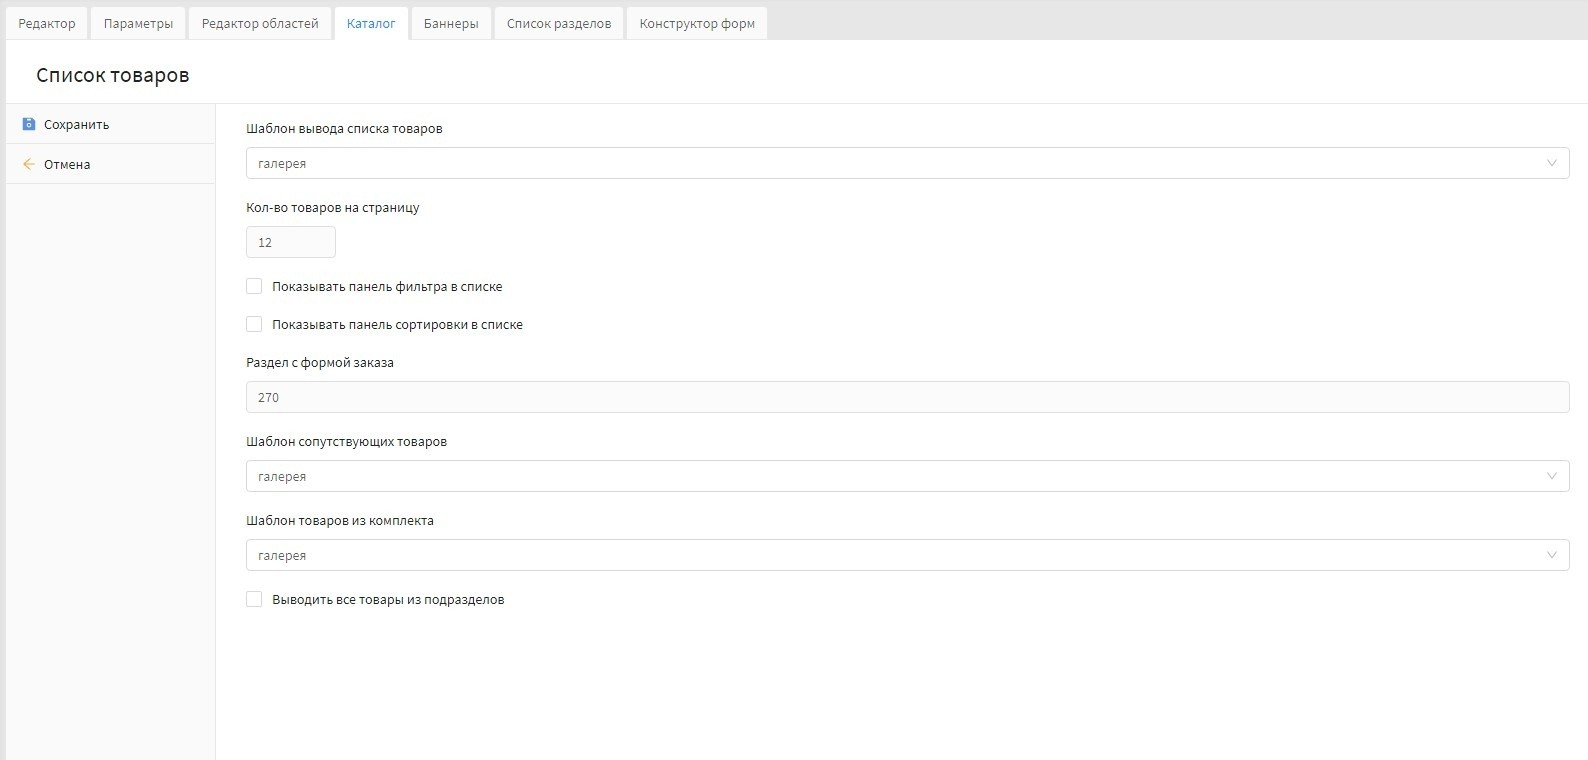The width and height of the screenshot is (1588, 760).
Task: Open the Параметры tab
Action: point(138,23)
